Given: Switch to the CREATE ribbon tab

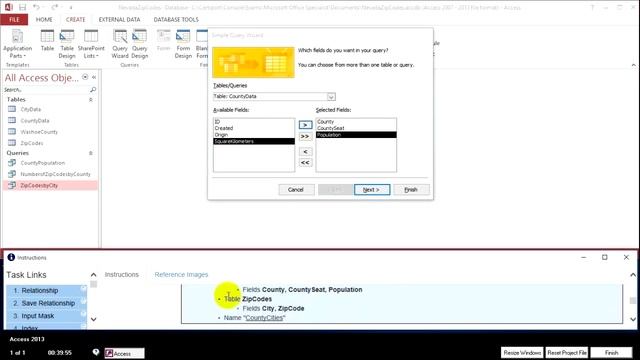Looking at the screenshot, I should pos(76,20).
